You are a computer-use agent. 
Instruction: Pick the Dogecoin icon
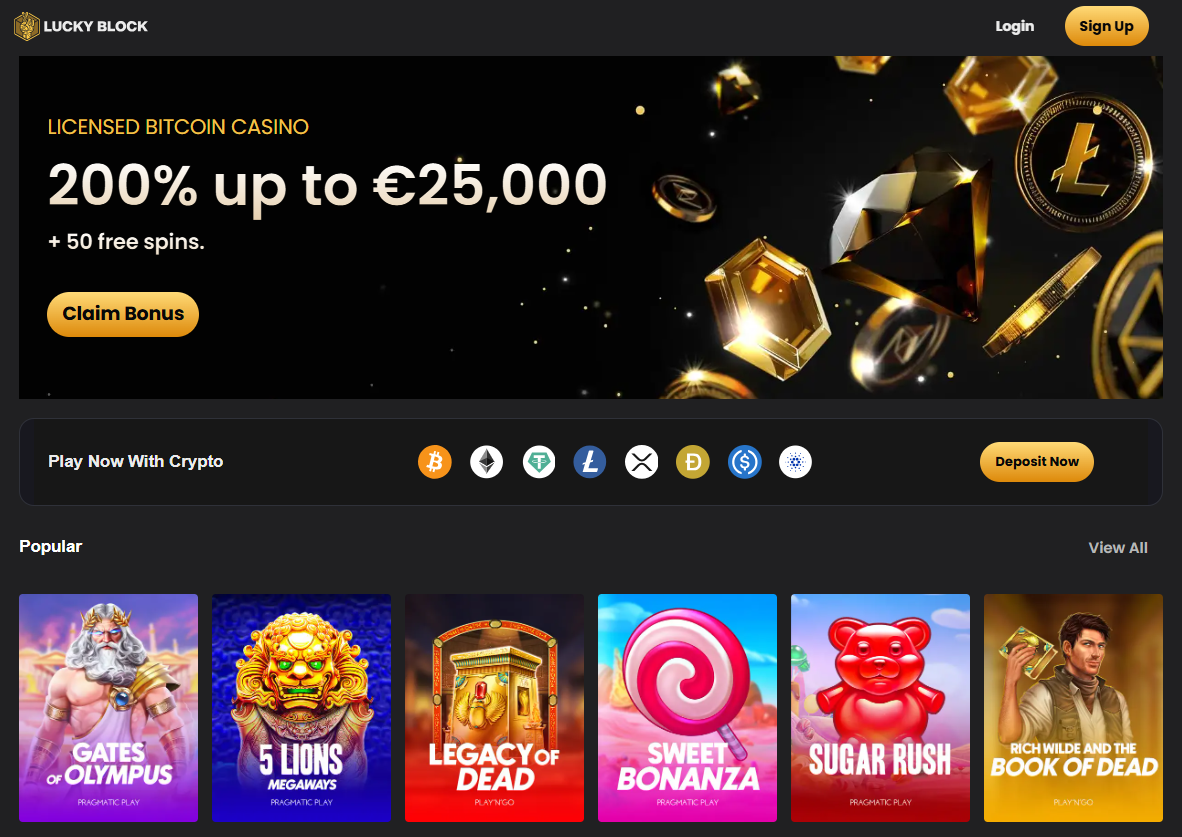pyautogui.click(x=693, y=461)
